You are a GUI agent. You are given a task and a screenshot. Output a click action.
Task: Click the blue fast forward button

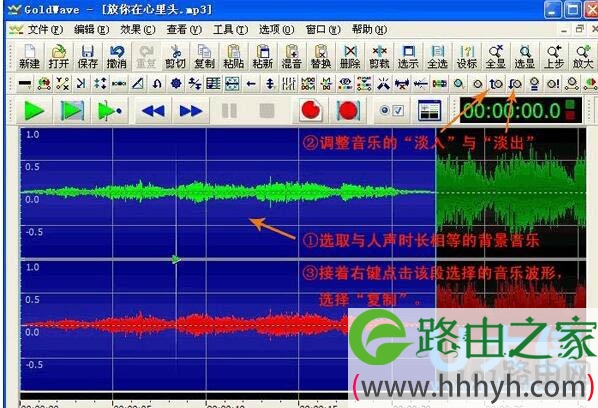point(191,111)
